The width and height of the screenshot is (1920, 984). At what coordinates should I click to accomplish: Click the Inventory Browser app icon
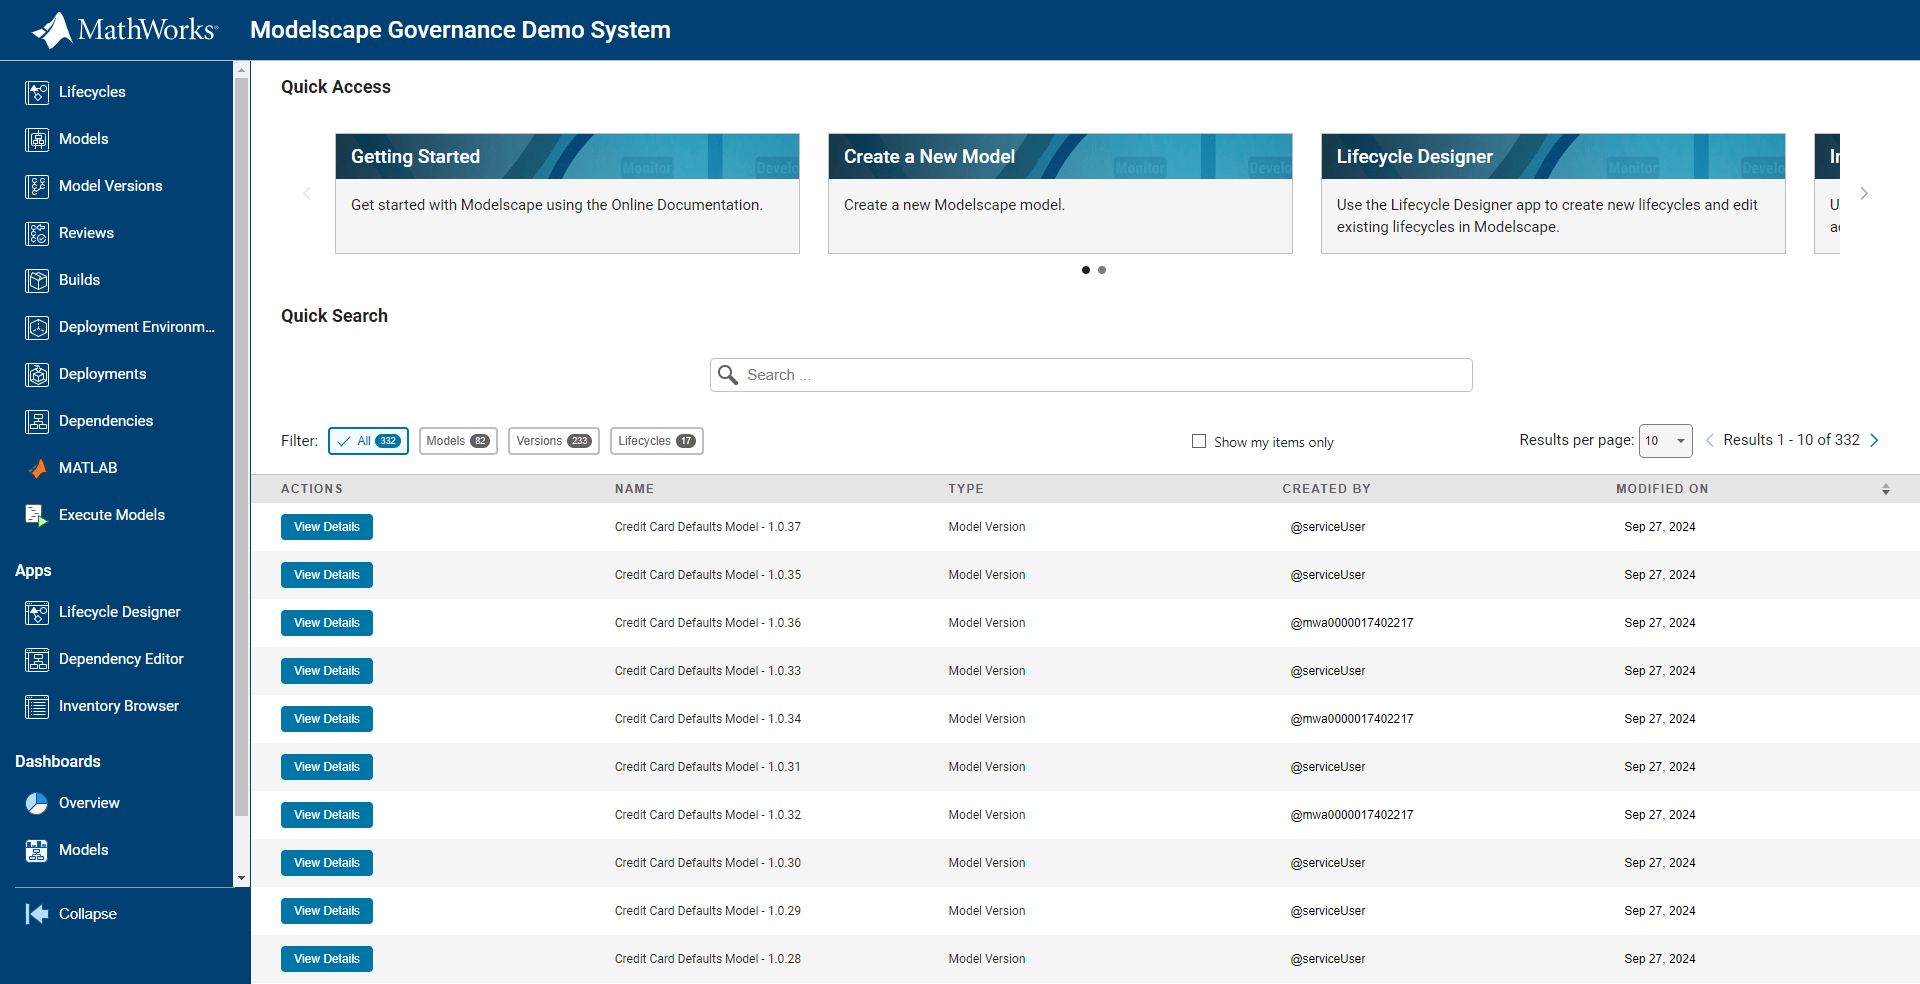point(37,706)
